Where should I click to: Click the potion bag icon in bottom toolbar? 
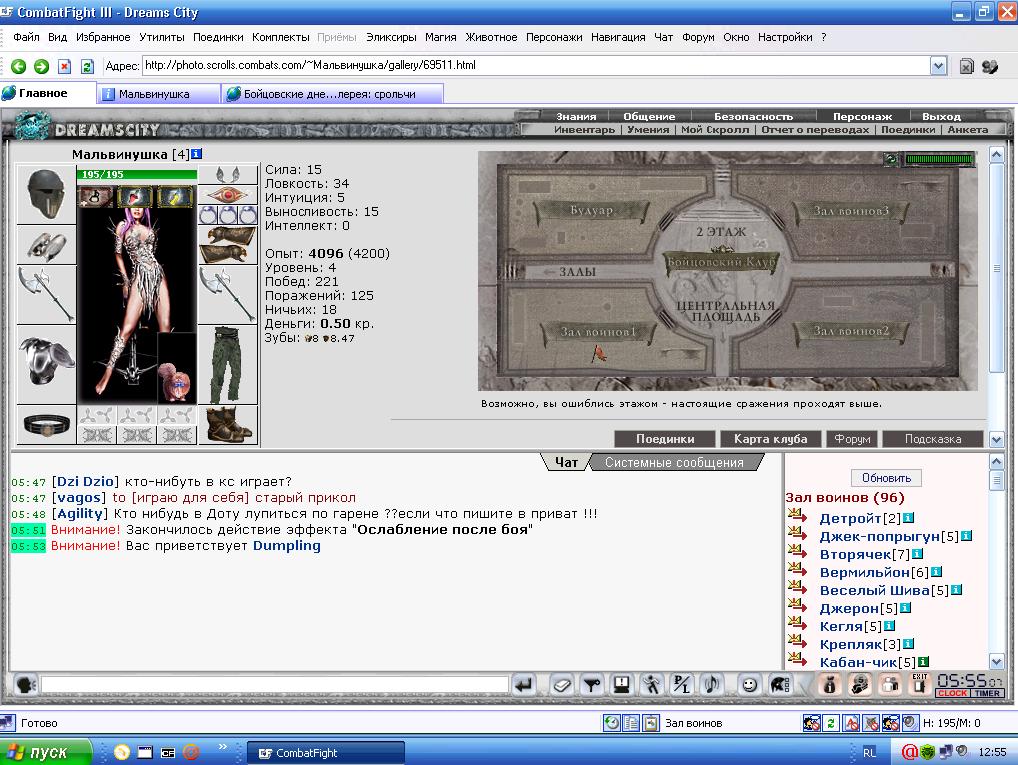click(830, 684)
